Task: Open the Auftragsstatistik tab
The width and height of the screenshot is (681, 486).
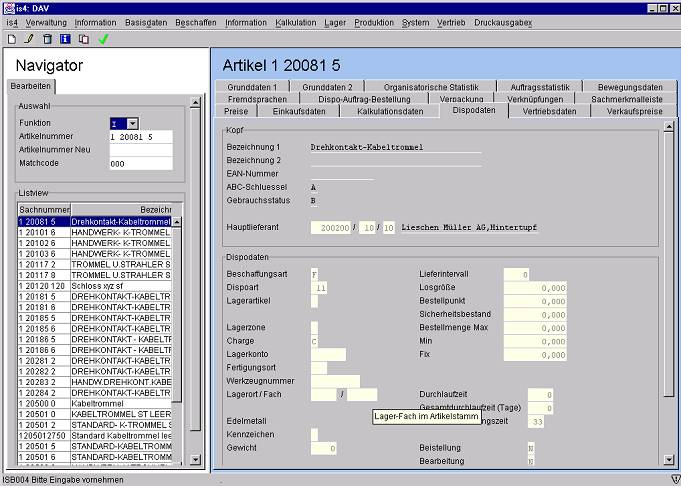Action: [546, 87]
